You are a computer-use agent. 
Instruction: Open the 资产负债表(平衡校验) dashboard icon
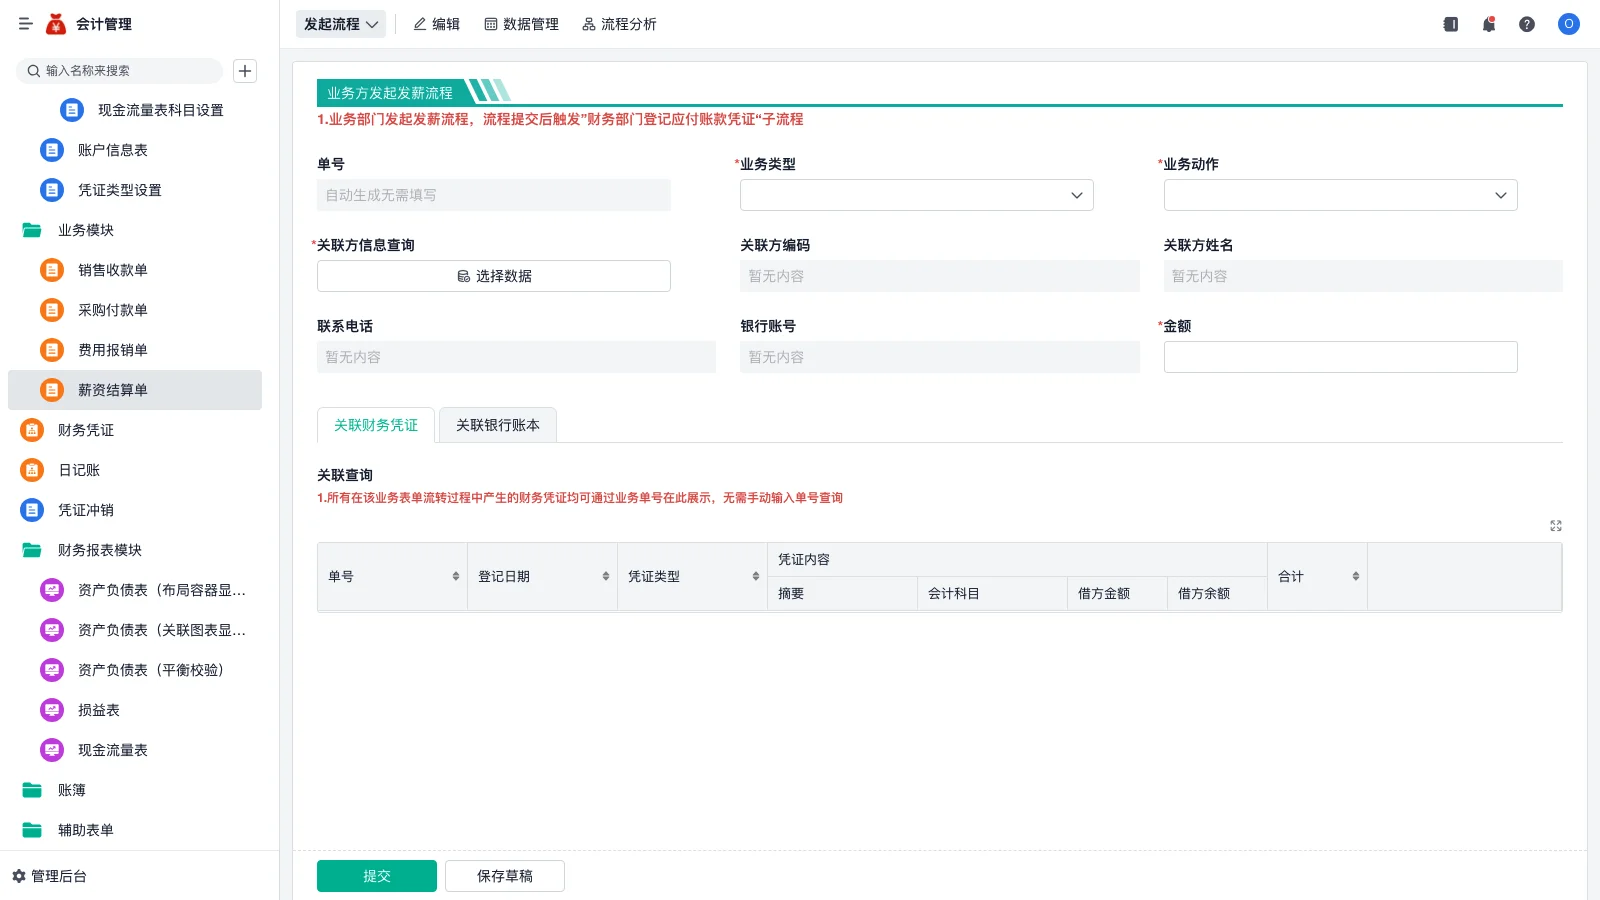pos(52,670)
